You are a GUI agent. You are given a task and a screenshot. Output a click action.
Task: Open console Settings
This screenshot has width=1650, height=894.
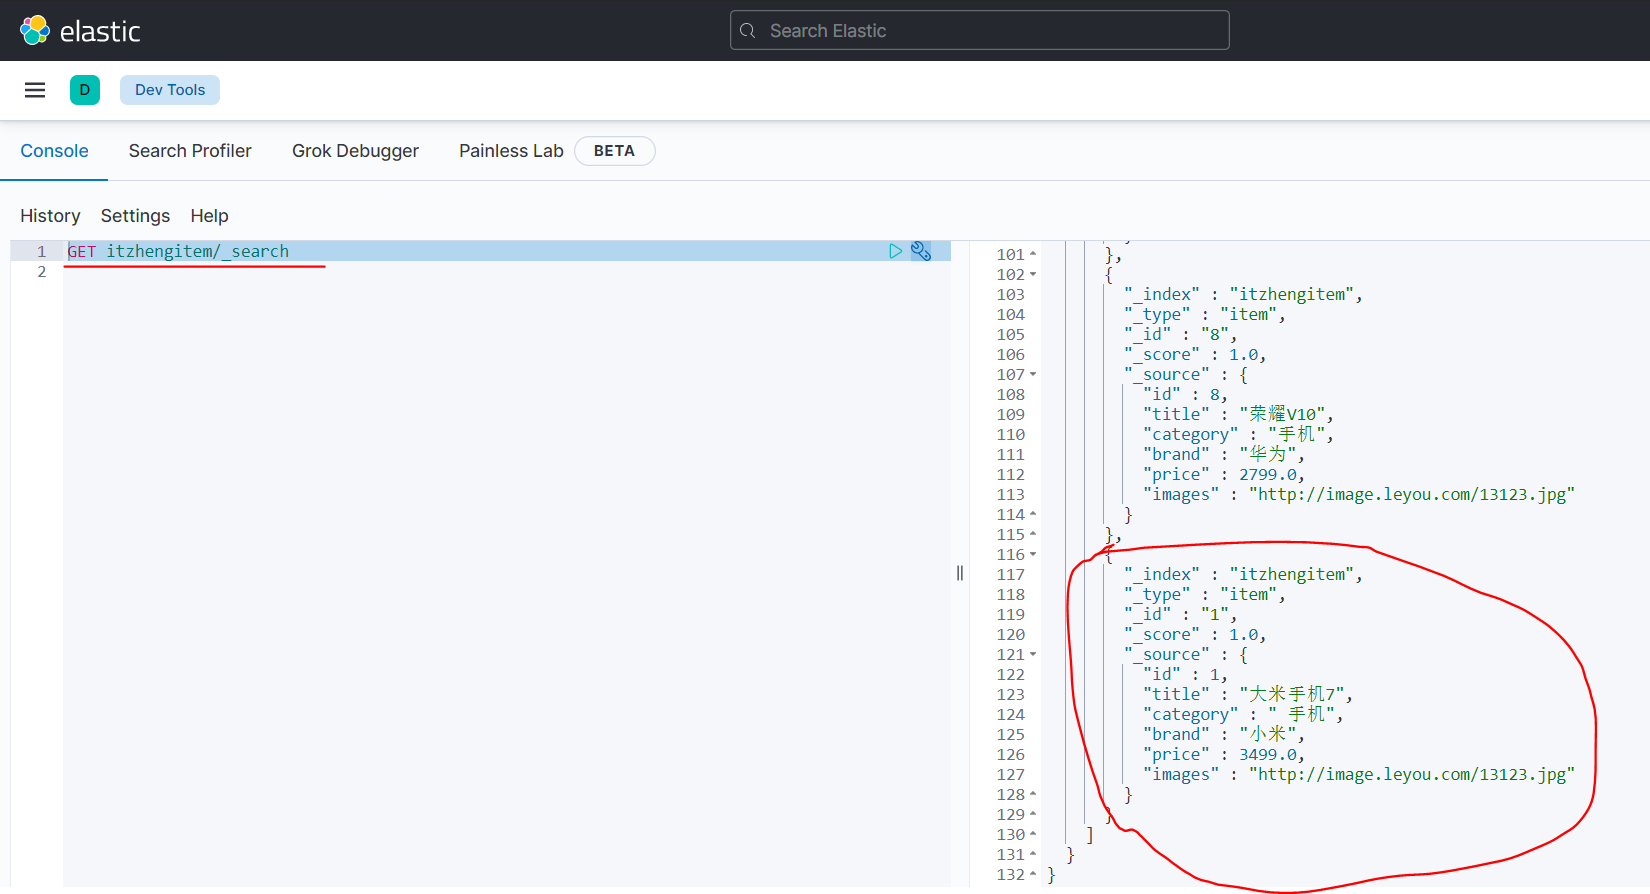(135, 216)
